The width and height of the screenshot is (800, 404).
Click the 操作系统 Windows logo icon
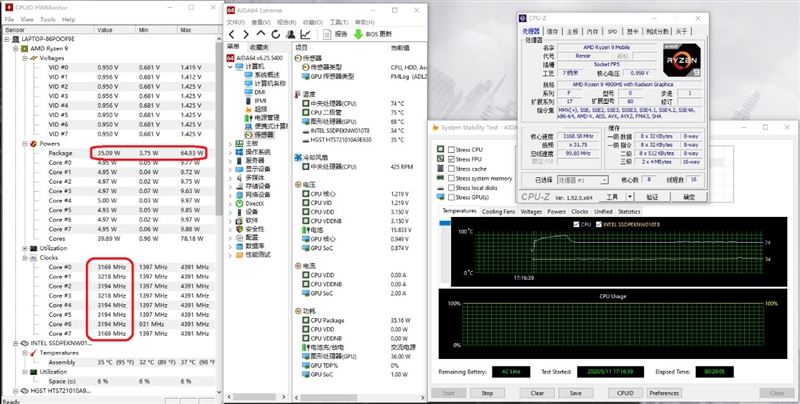(x=239, y=152)
